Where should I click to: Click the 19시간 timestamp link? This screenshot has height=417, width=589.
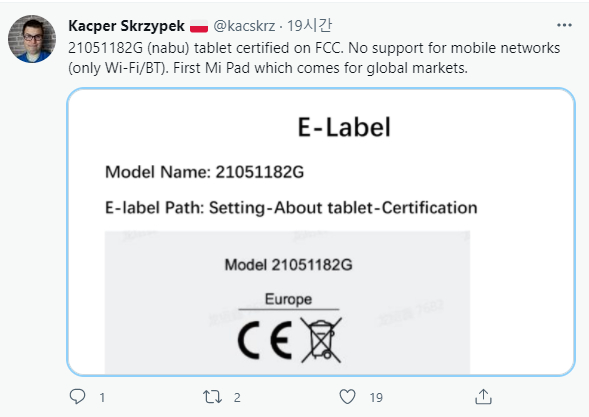click(310, 26)
